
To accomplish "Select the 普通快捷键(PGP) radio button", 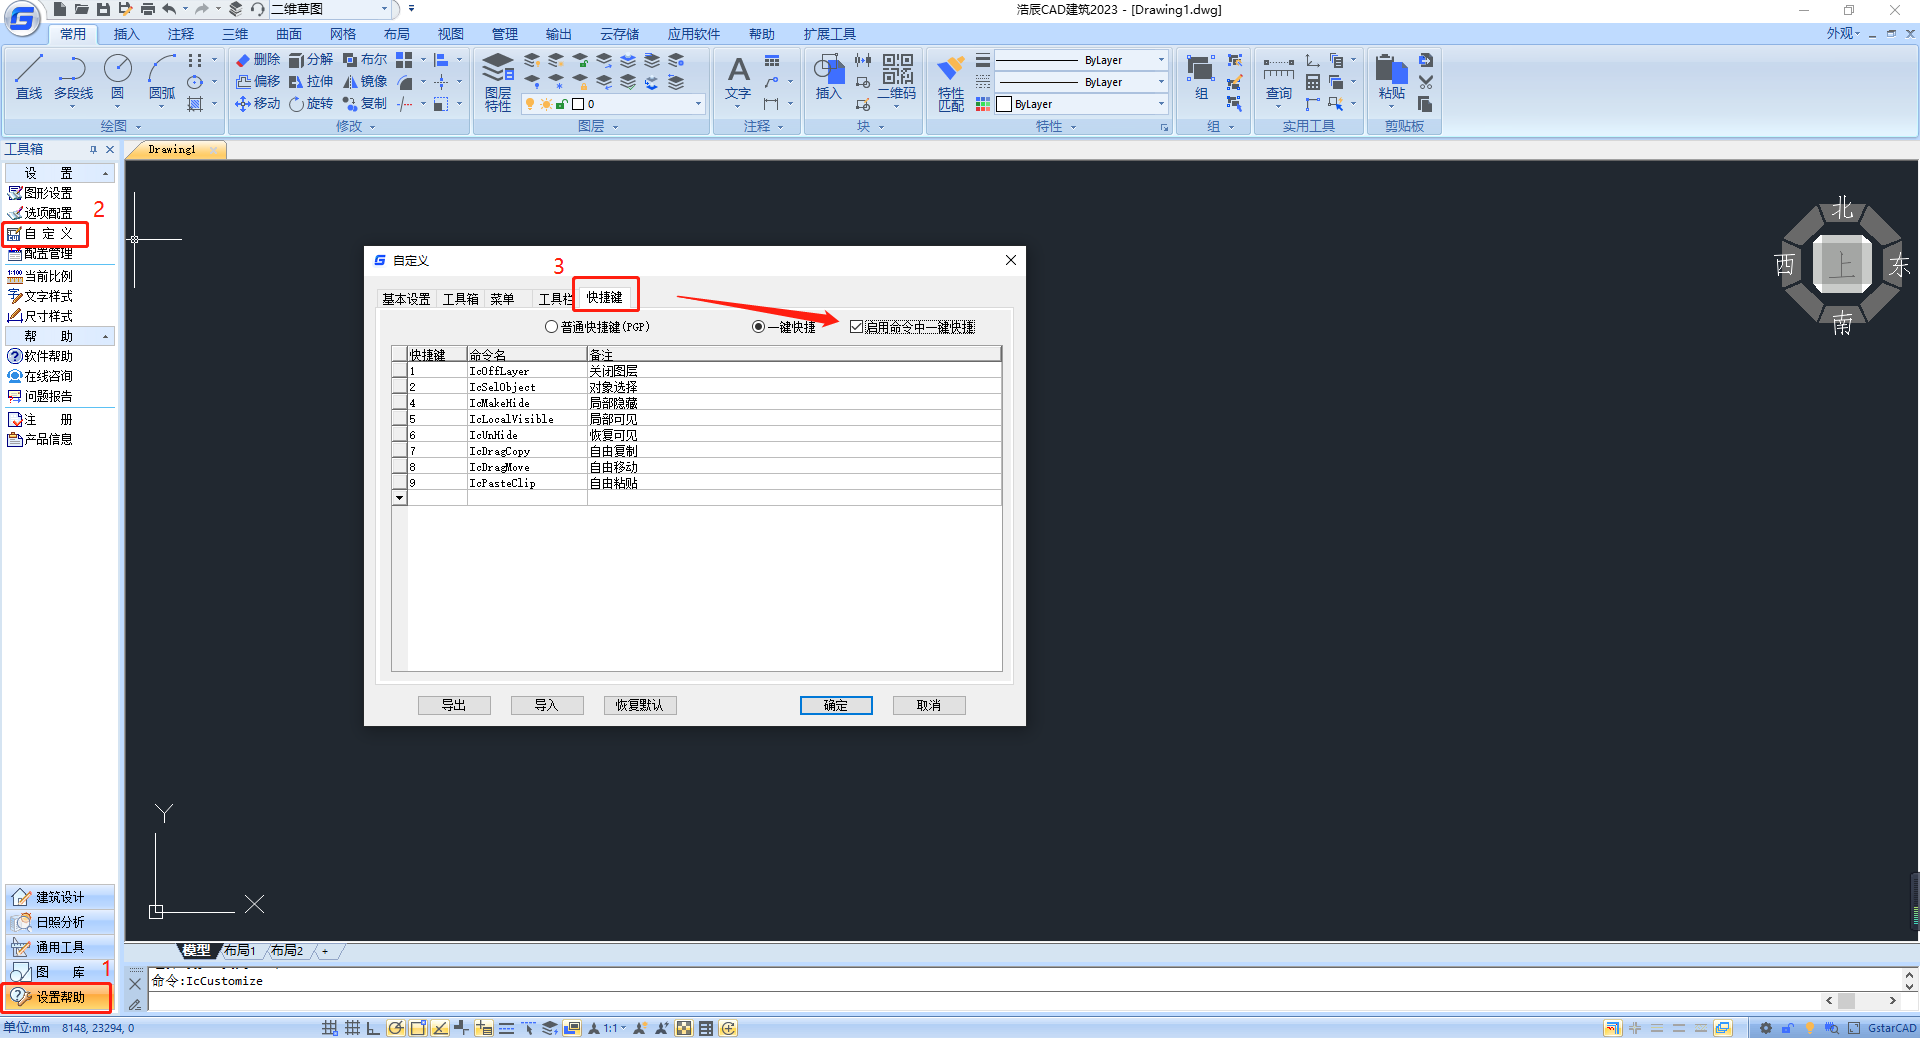I will (x=551, y=327).
